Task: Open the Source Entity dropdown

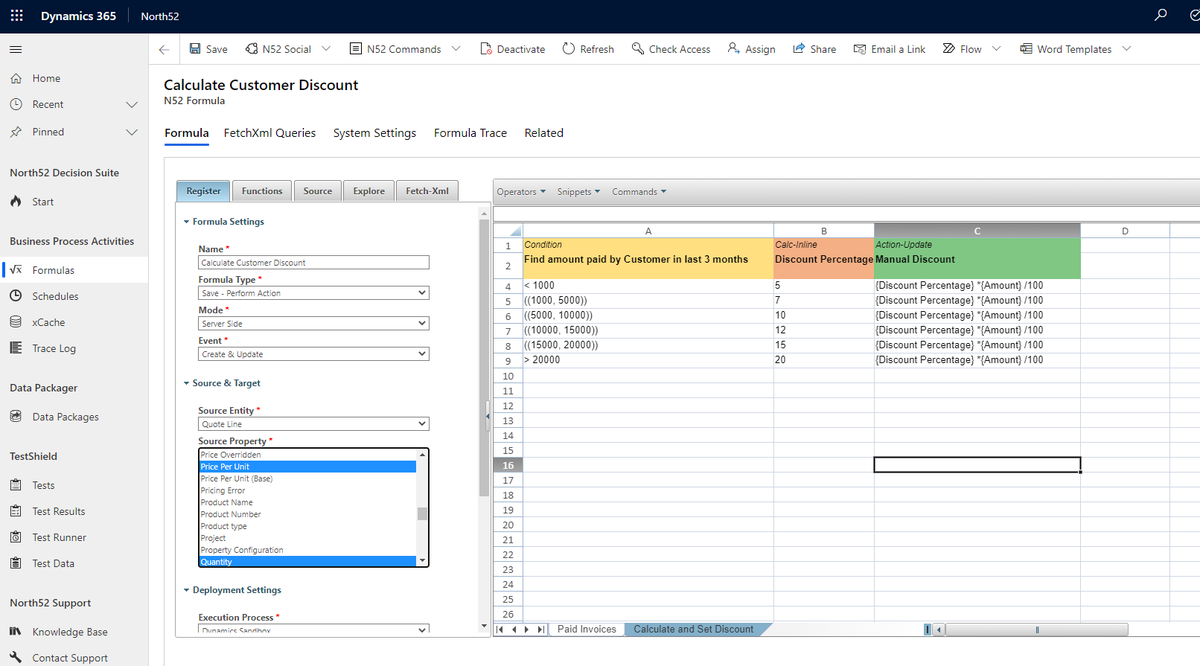Action: tap(313, 424)
